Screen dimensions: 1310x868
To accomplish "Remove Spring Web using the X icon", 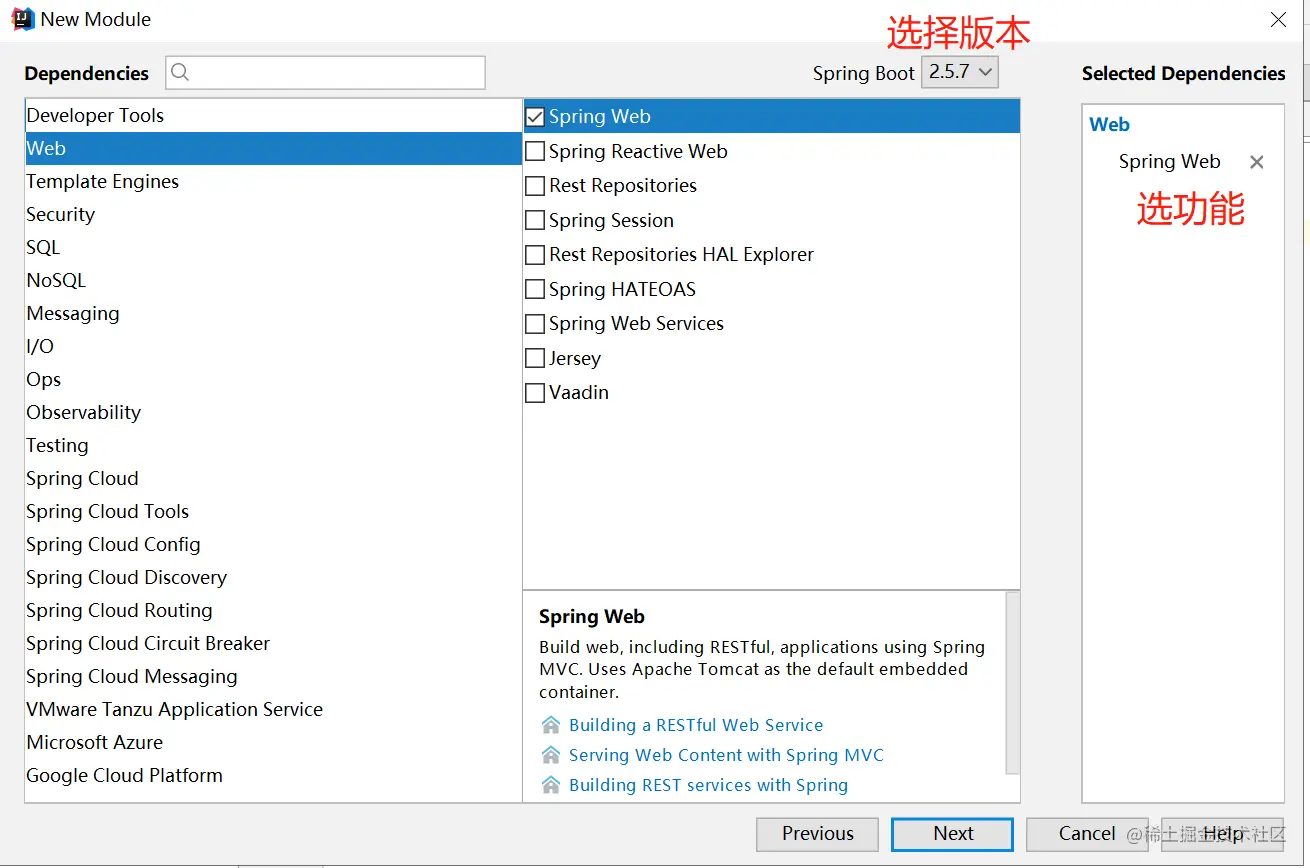I will point(1257,162).
